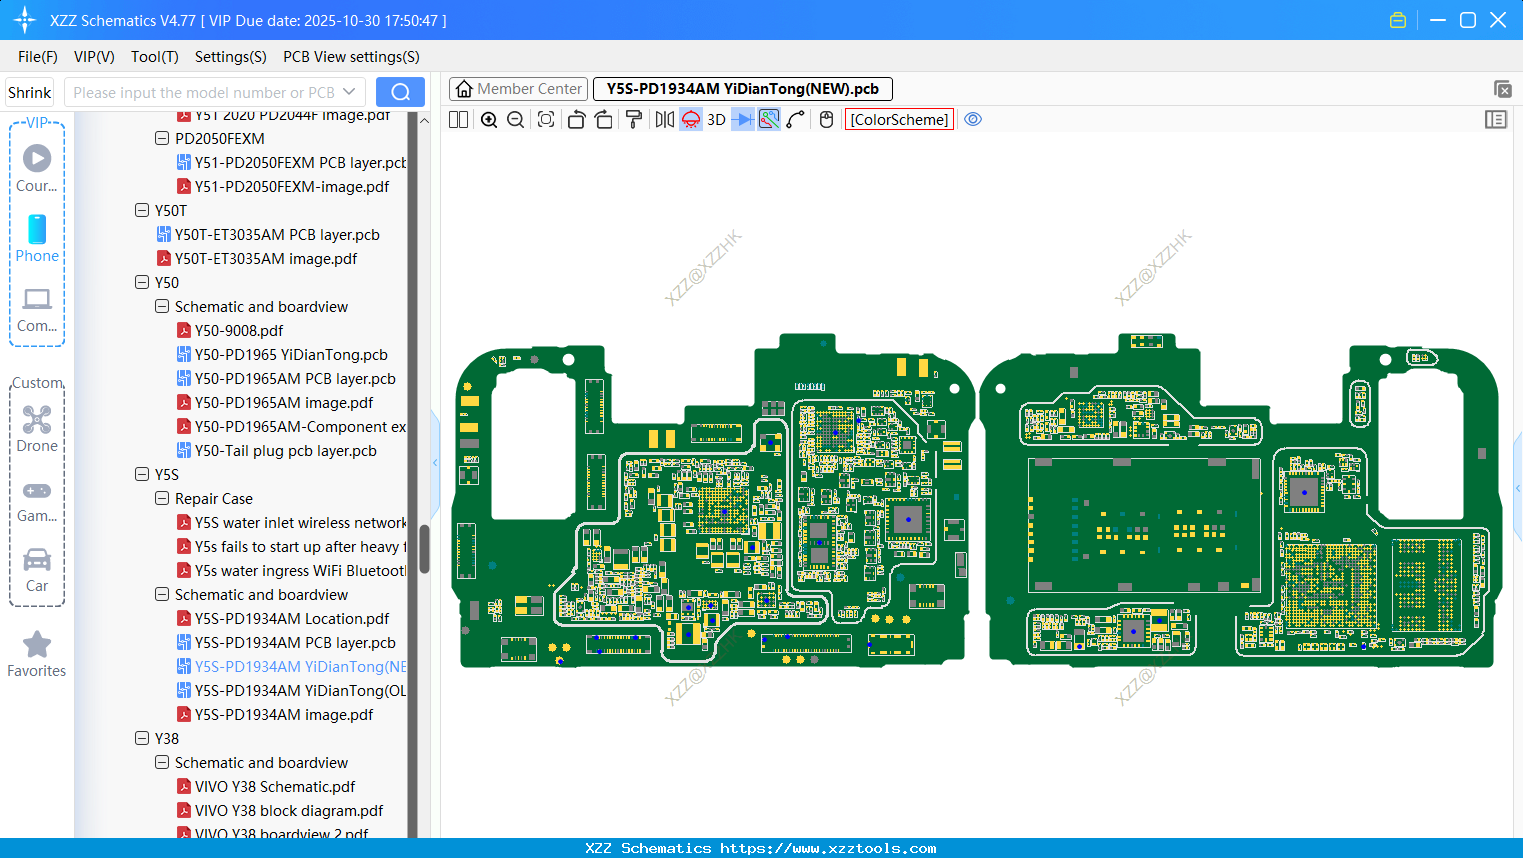Zoom in on the PCB view
This screenshot has height=858, width=1523.
tap(489, 119)
